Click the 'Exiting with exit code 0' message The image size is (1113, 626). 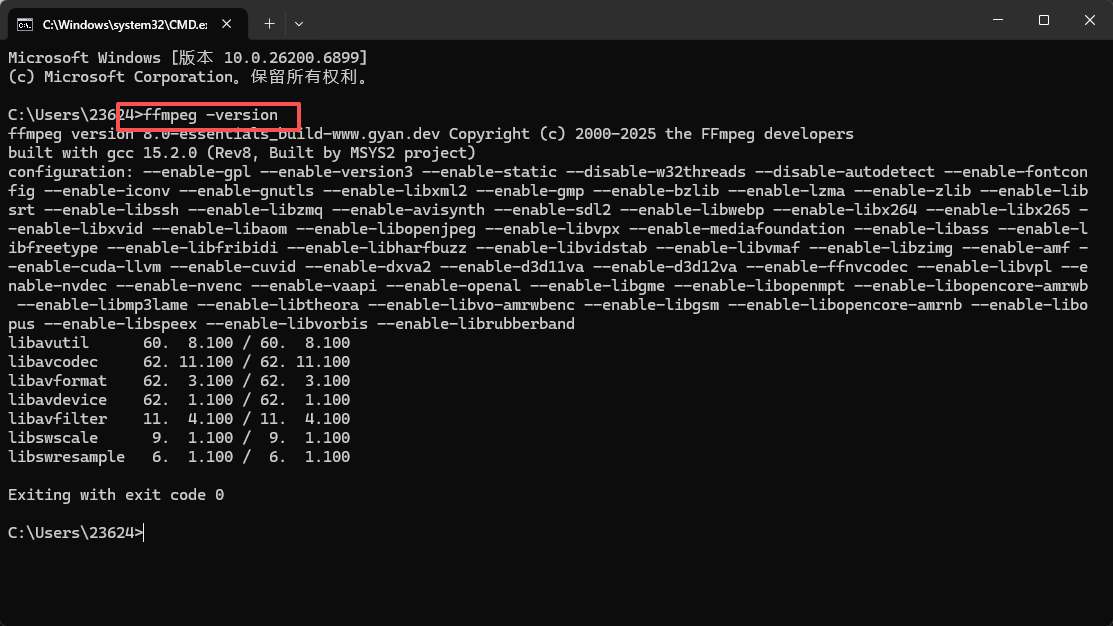(x=115, y=494)
